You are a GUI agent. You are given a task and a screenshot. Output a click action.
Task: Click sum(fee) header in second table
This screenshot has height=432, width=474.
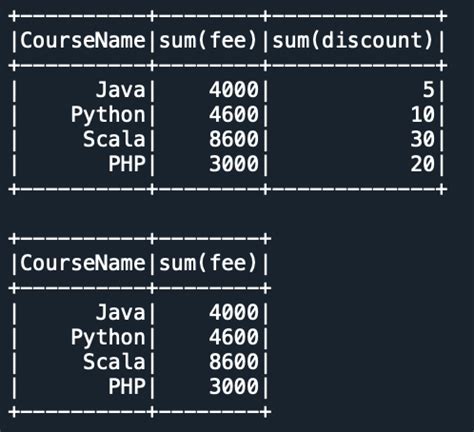[x=208, y=263]
